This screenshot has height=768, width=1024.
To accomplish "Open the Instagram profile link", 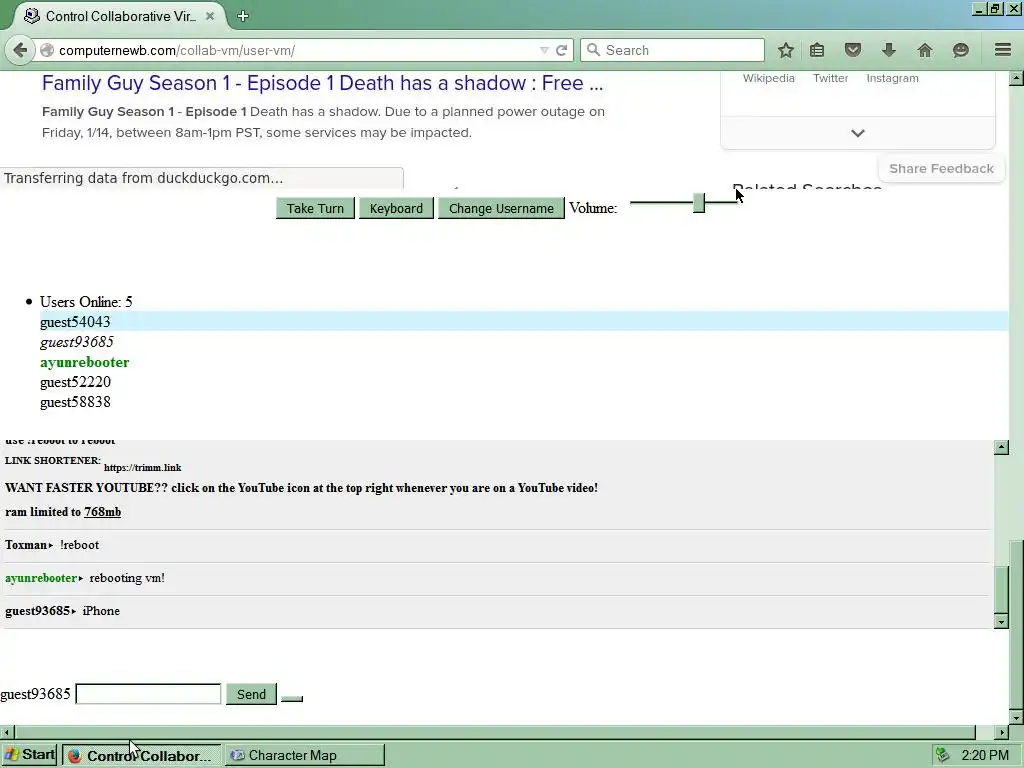I will 892,78.
